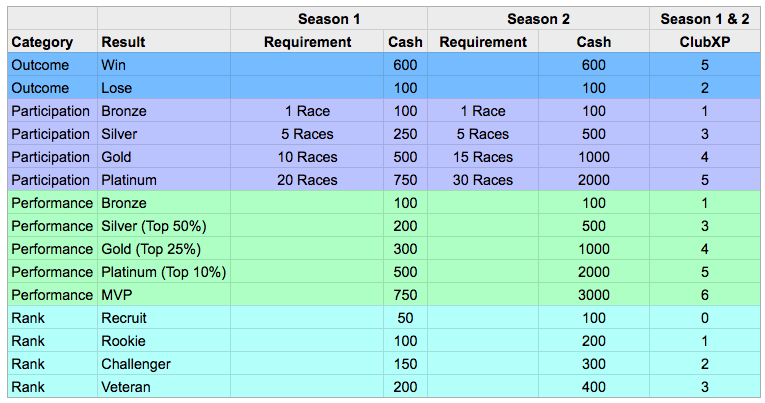765x403 pixels.
Task: Click the ClubXP column header
Action: pyautogui.click(x=707, y=42)
